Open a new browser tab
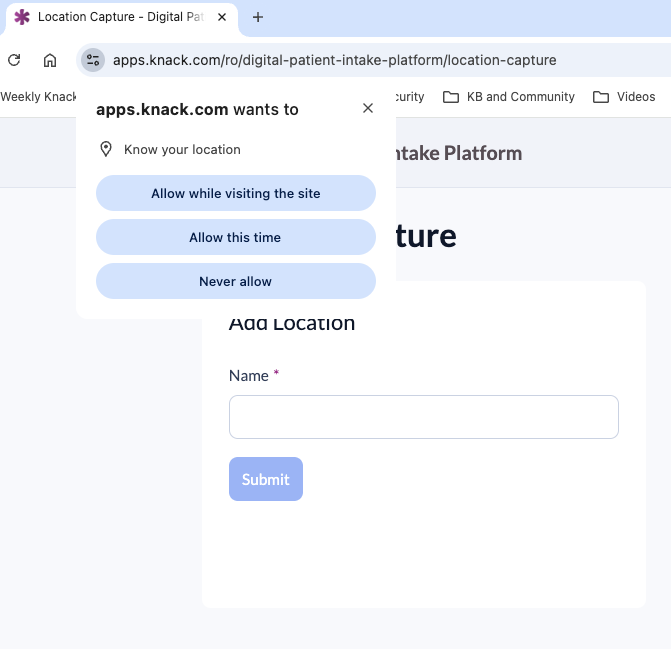This screenshot has height=649, width=671. click(258, 17)
